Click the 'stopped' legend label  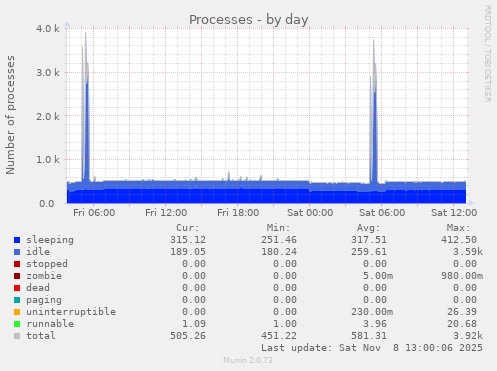pos(47,264)
